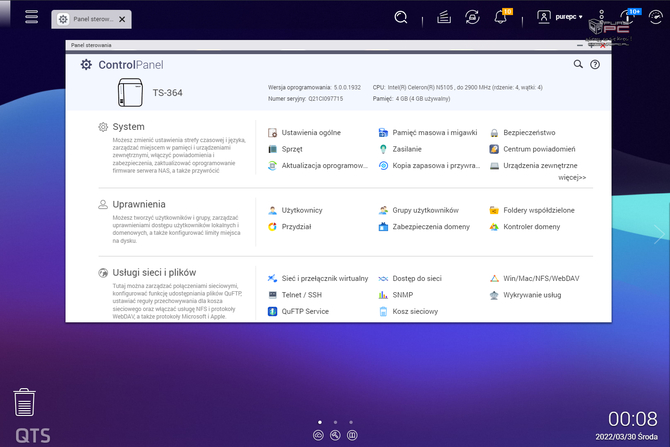Open Kosz sieciowy settings
Image resolution: width=670 pixels, height=447 pixels.
408,311
